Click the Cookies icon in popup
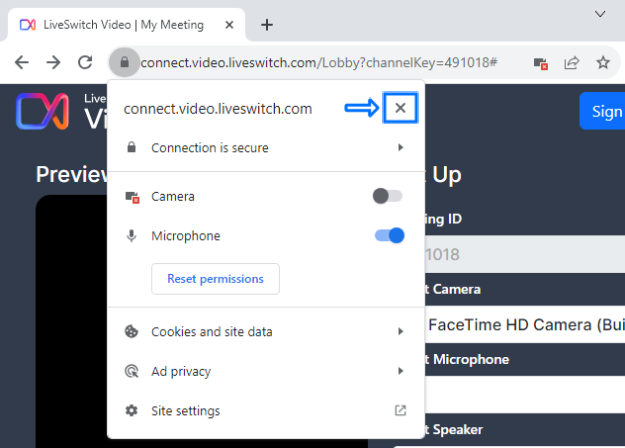The height and width of the screenshot is (448, 625). (x=131, y=332)
